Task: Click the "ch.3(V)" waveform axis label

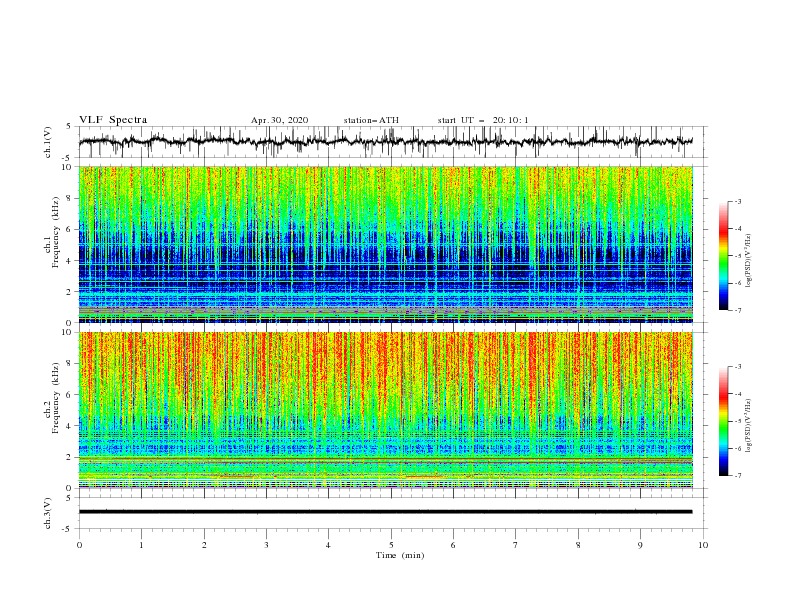Action: (48, 513)
